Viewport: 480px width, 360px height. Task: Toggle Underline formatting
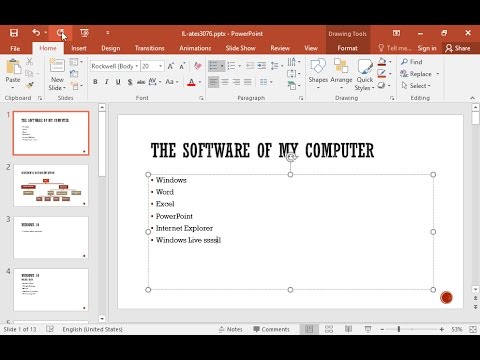pos(118,82)
